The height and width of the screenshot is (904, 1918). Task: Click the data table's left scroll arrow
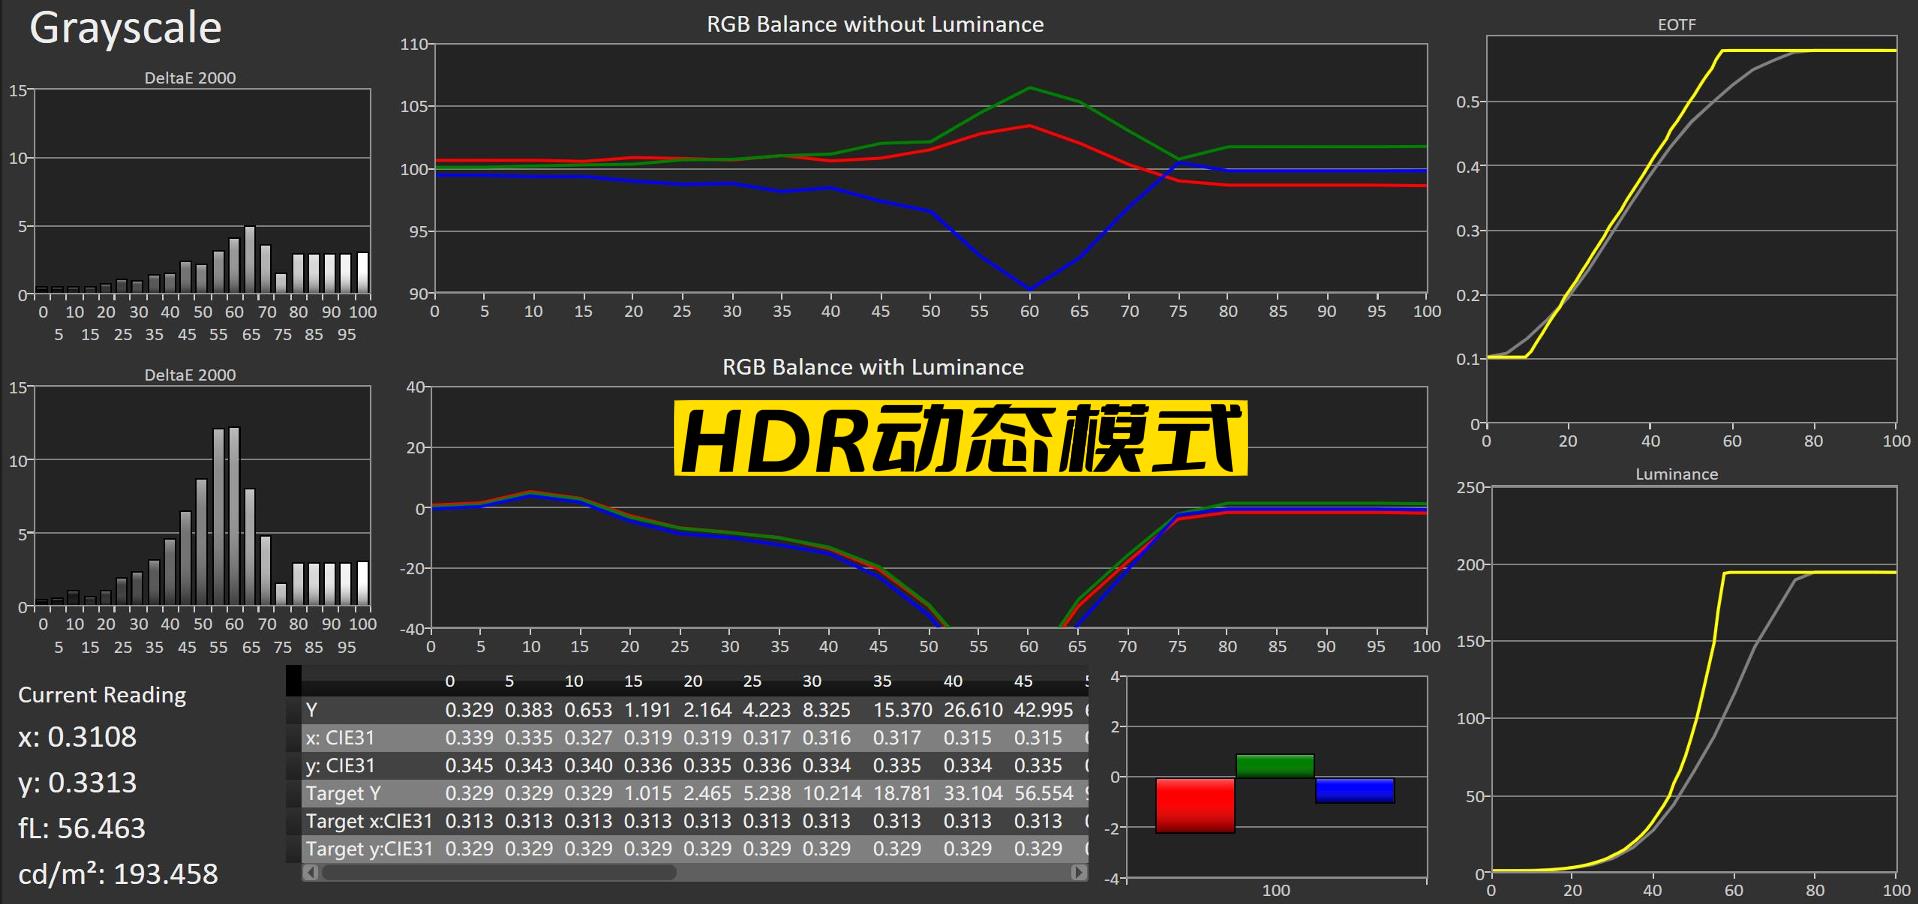click(311, 873)
